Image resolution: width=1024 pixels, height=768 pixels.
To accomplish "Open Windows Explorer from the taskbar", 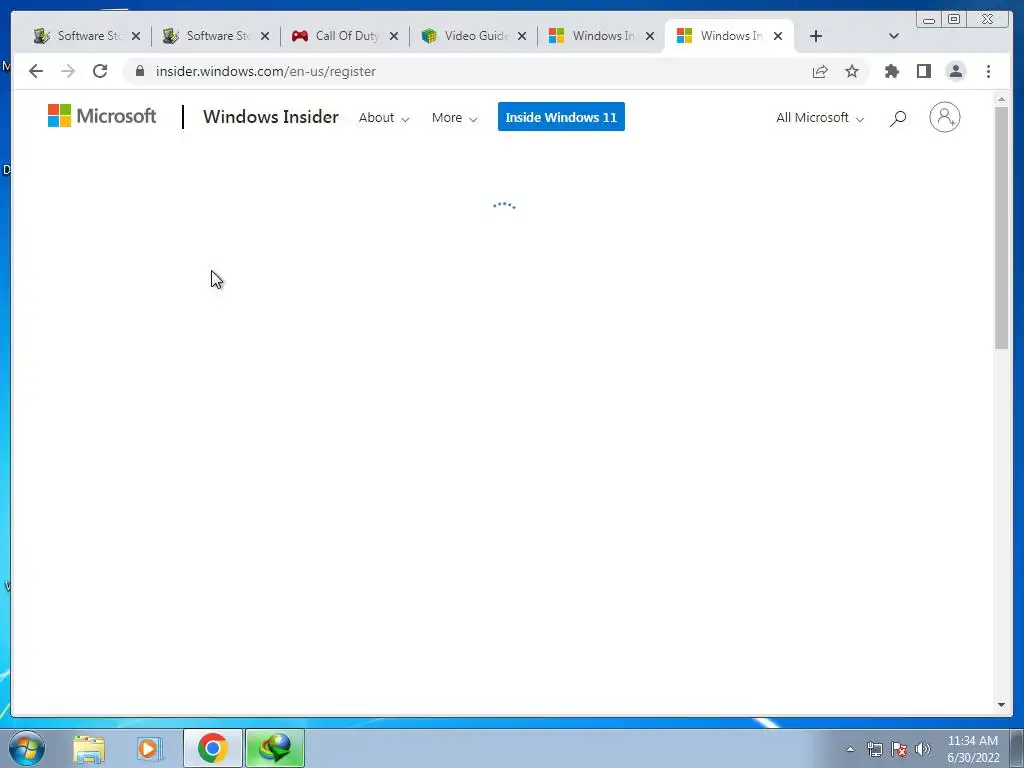I will (x=89, y=748).
